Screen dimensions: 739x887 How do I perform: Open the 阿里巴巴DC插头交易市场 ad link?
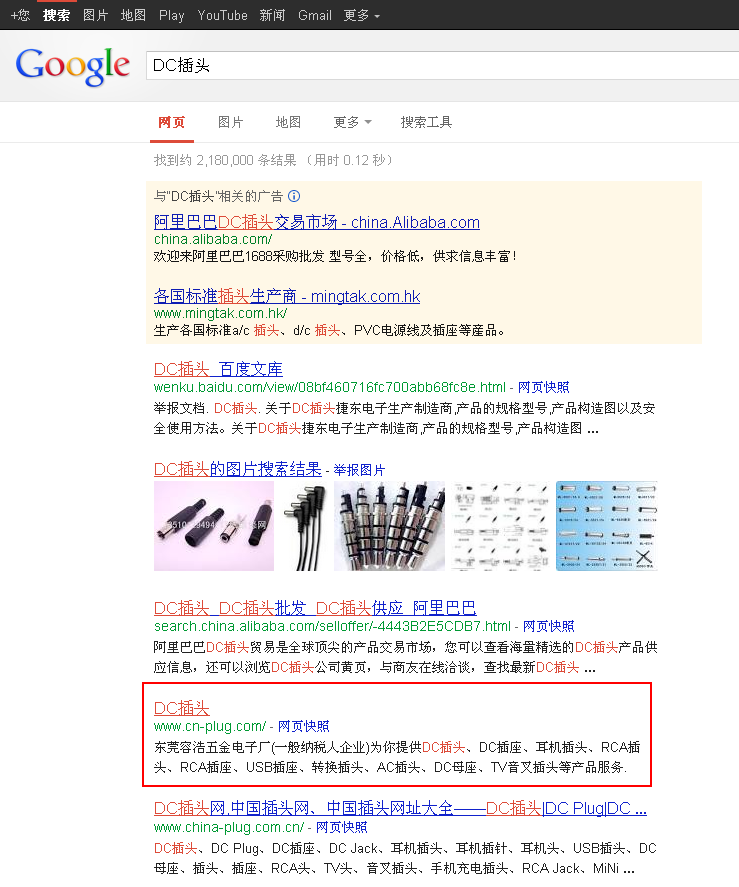click(316, 222)
